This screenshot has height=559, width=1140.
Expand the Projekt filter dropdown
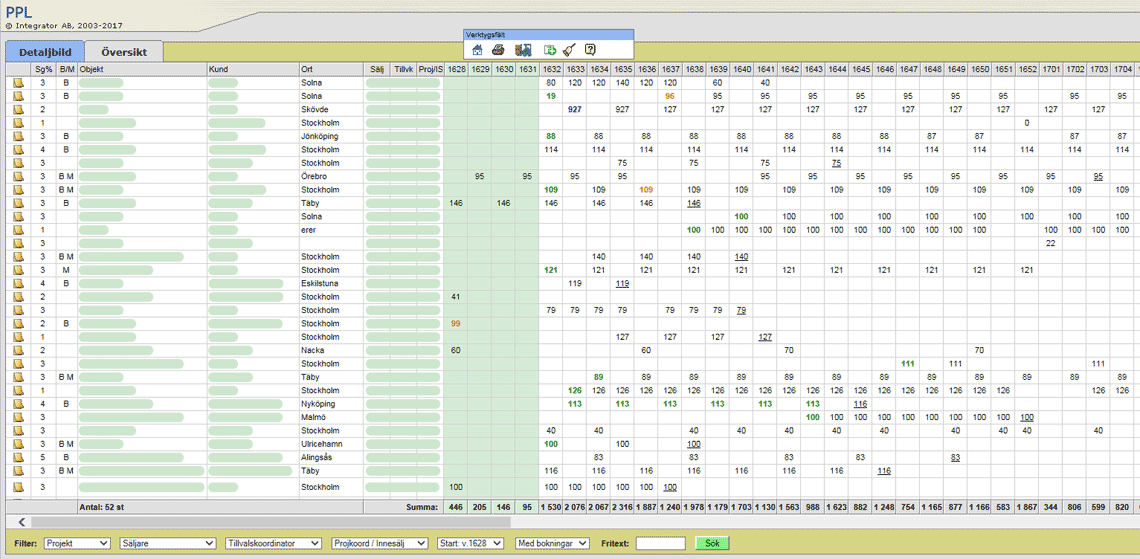pos(77,543)
